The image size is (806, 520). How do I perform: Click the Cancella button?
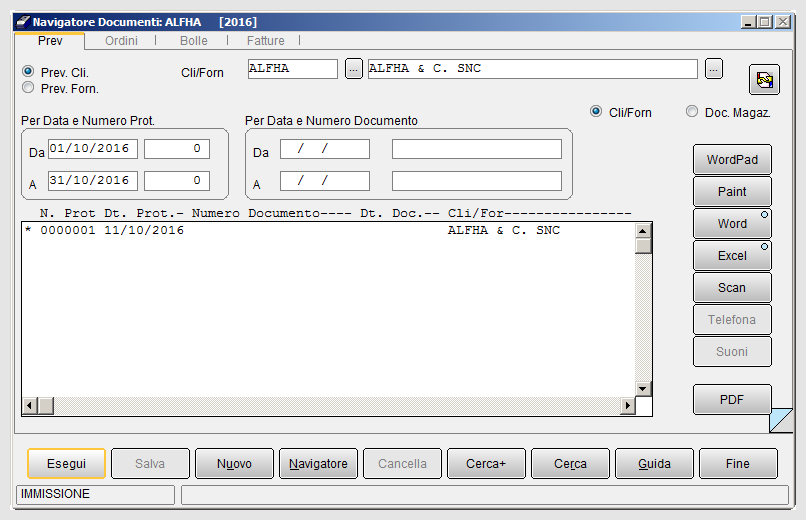point(402,463)
